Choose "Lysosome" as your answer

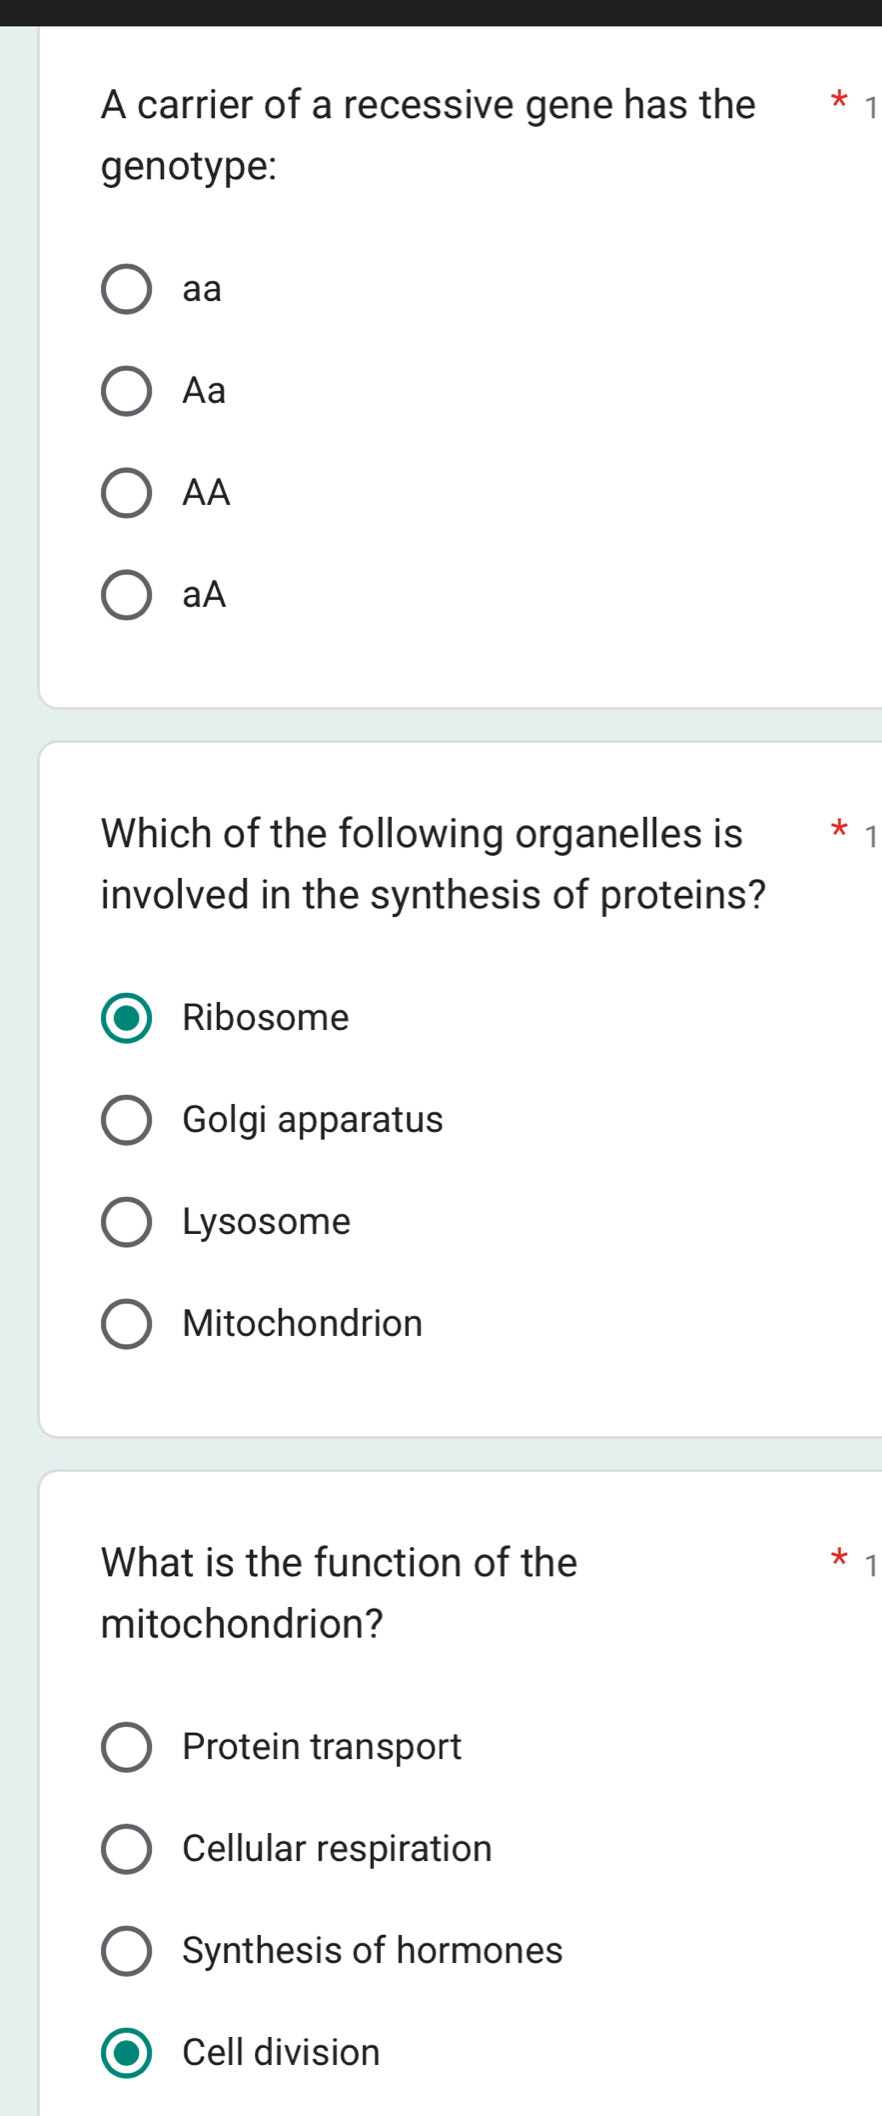click(125, 1222)
